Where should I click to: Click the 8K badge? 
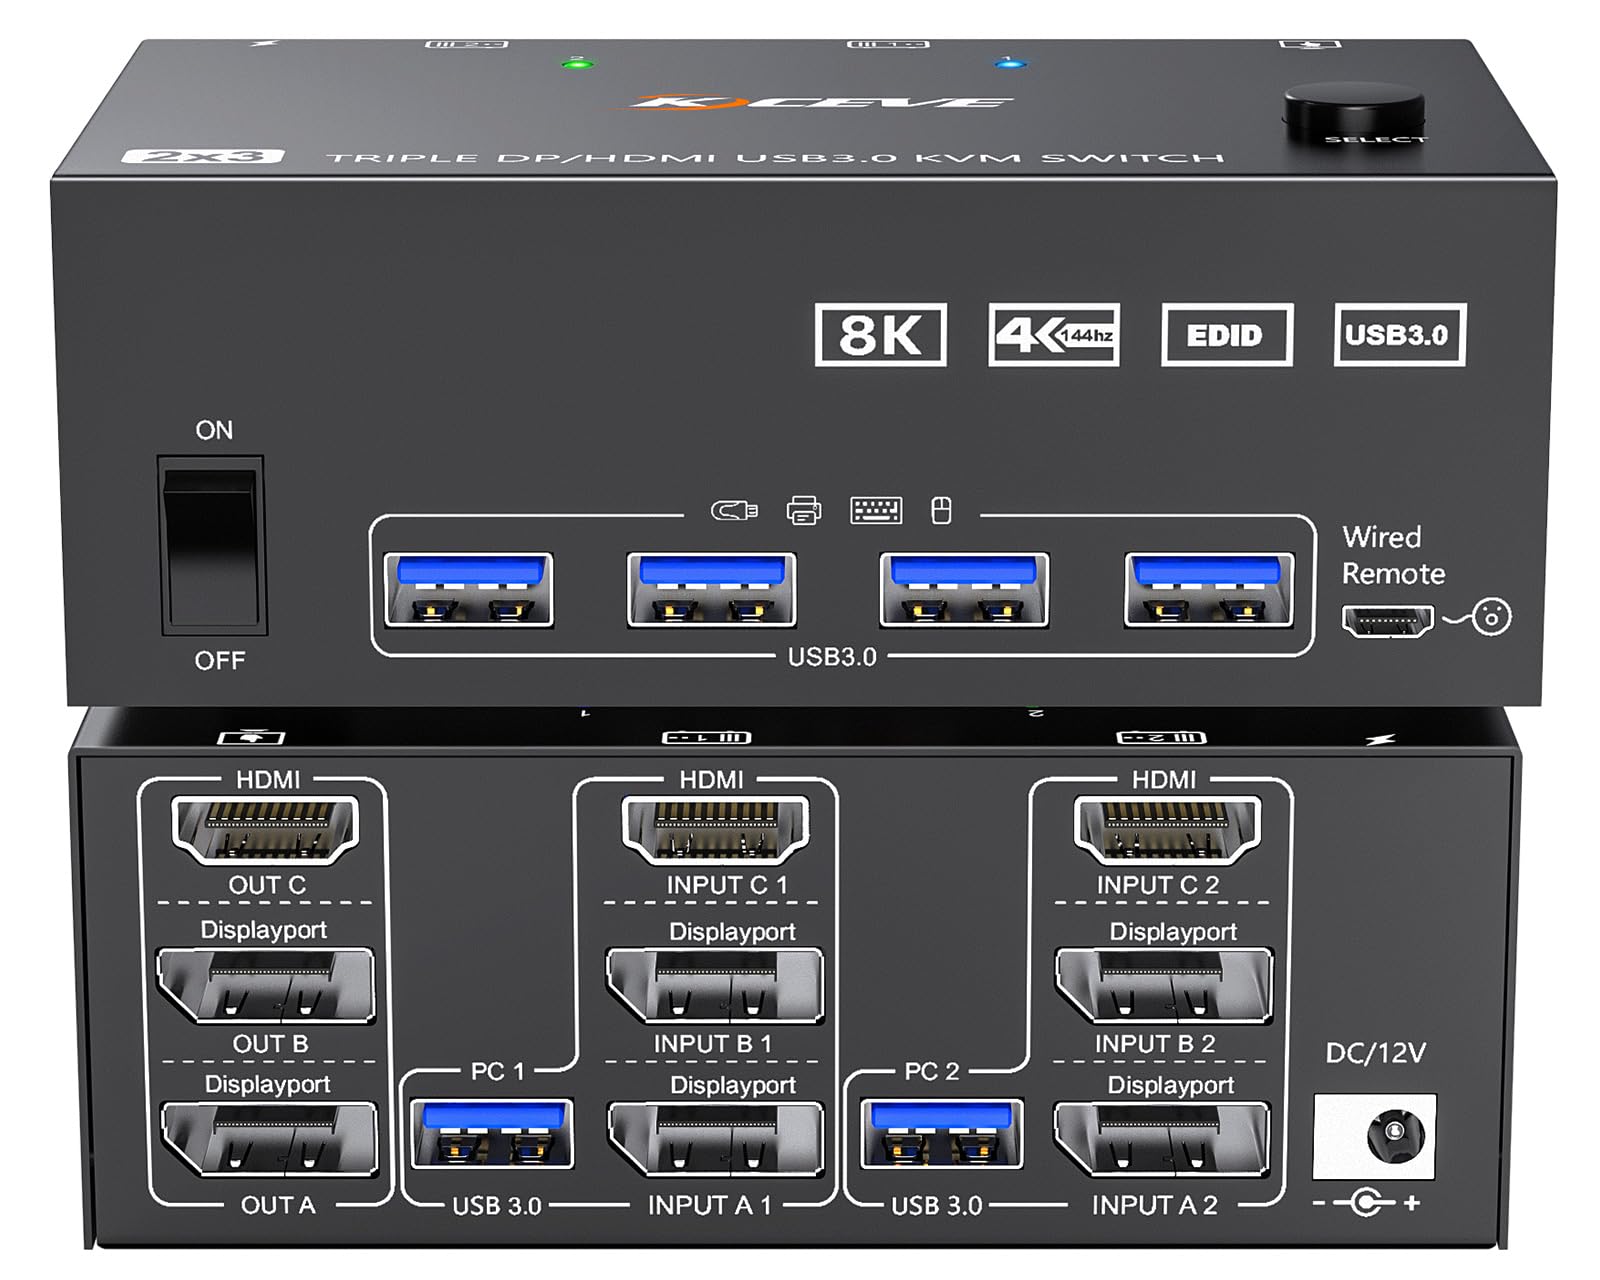click(x=880, y=335)
